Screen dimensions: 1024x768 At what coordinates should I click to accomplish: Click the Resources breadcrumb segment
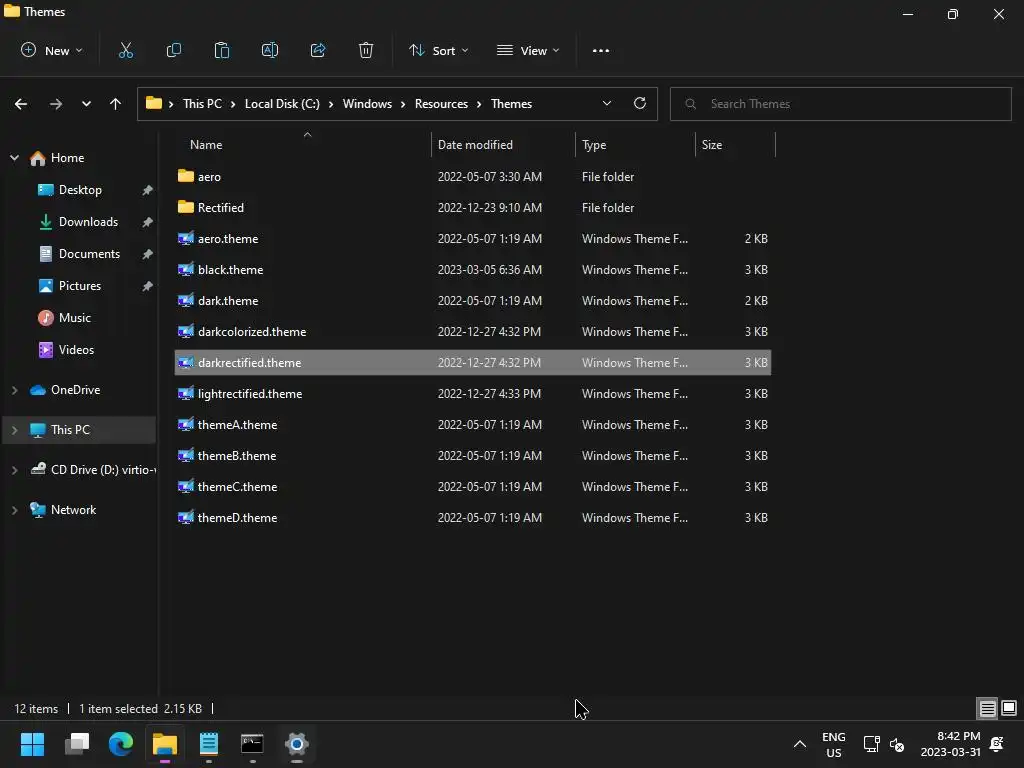(441, 104)
